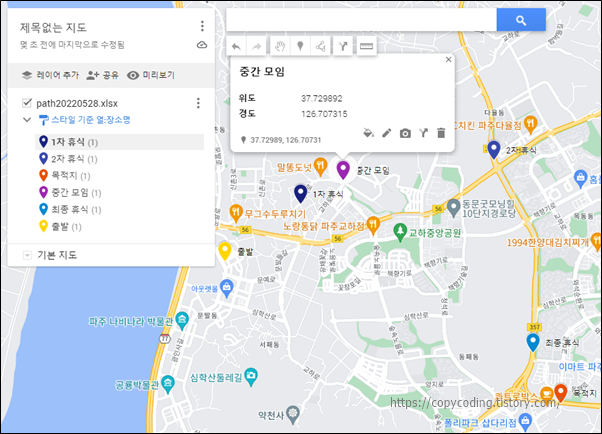Click 중간 모임 title in popup
Image resolution: width=602 pixels, height=434 pixels.
point(262,71)
